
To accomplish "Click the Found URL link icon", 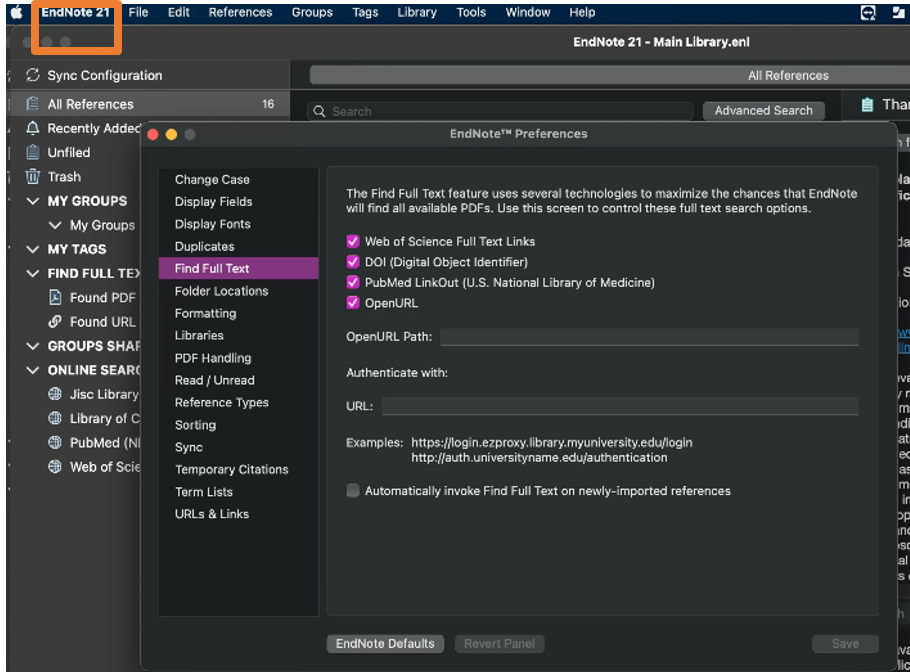I will click(x=56, y=322).
